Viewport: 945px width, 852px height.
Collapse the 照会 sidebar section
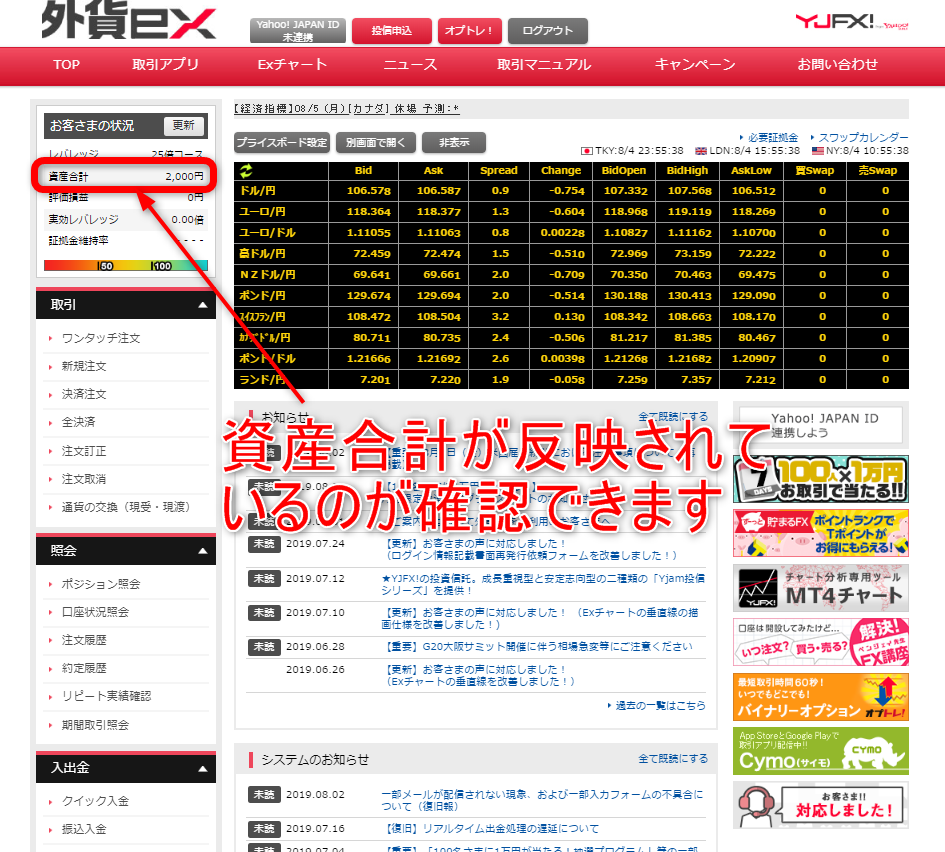click(203, 551)
